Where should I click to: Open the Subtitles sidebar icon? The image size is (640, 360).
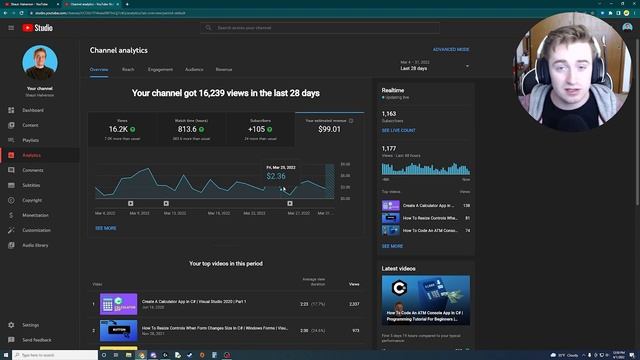click(11, 185)
